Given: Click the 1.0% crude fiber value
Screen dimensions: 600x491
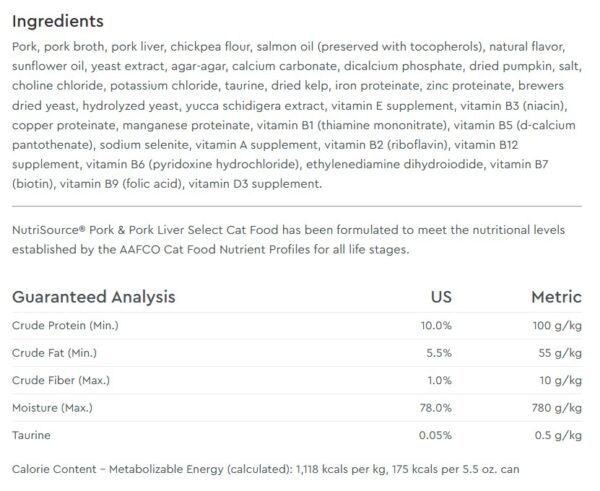Looking at the screenshot, I should coord(439,380).
